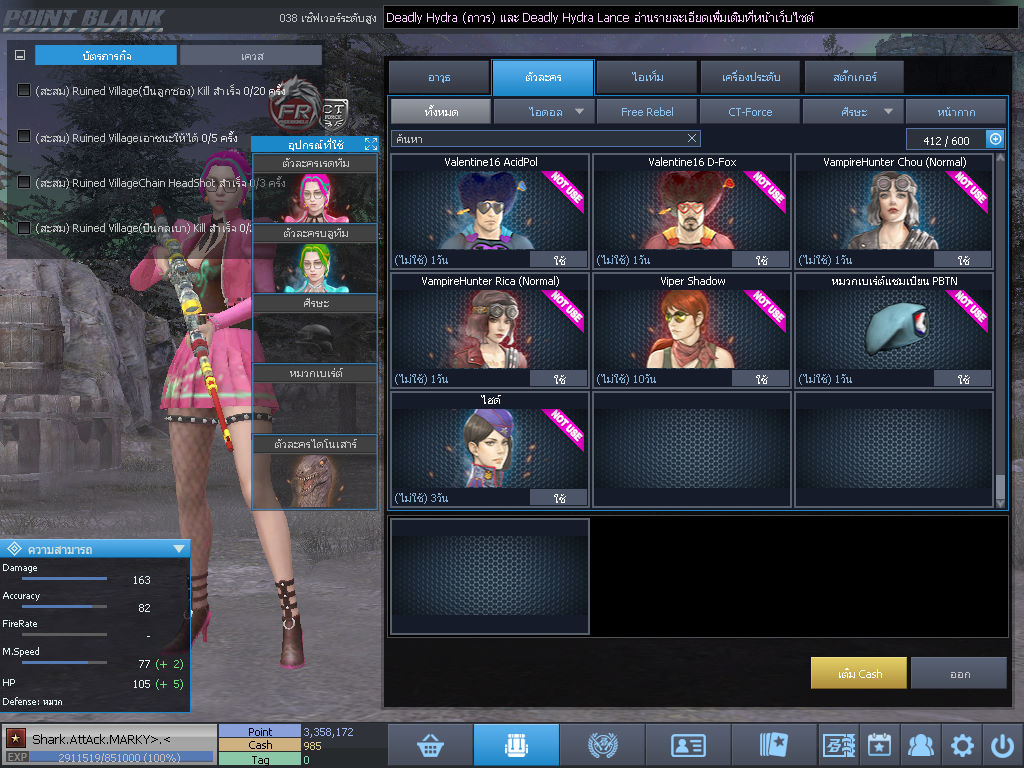
Task: Open the clan emblem icon
Action: click(602, 744)
